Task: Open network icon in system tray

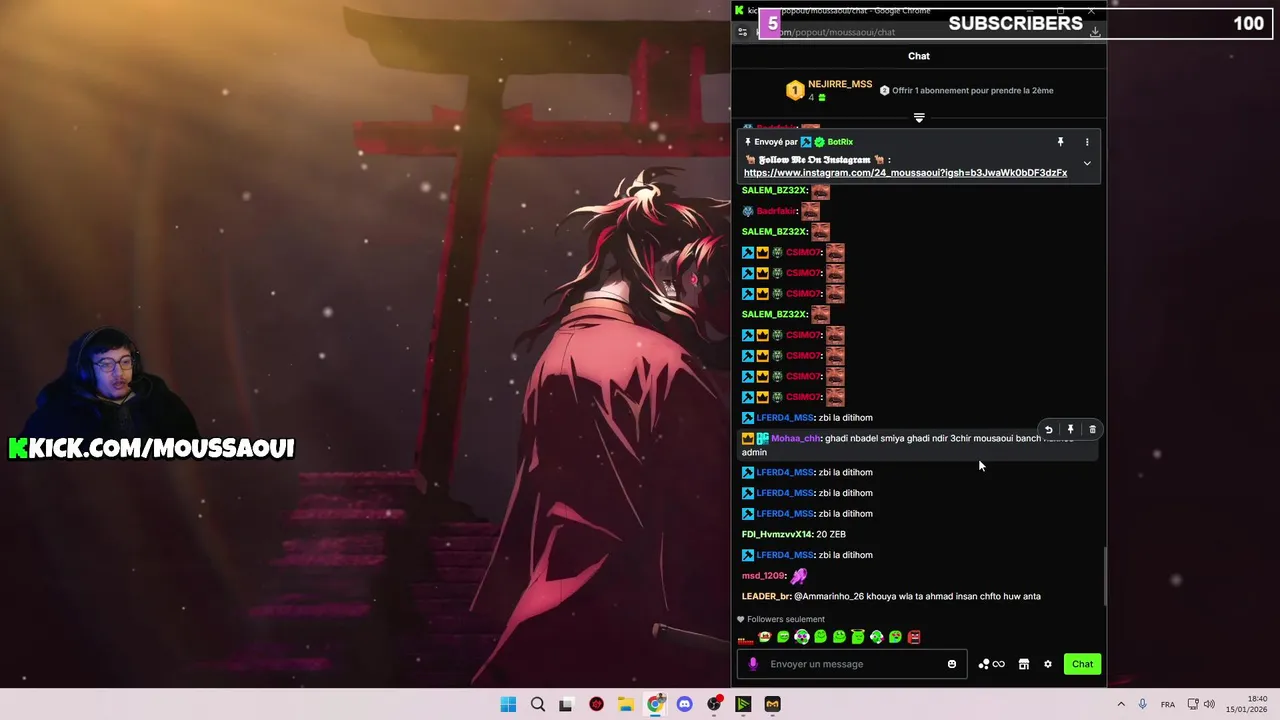Action: pos(1192,704)
